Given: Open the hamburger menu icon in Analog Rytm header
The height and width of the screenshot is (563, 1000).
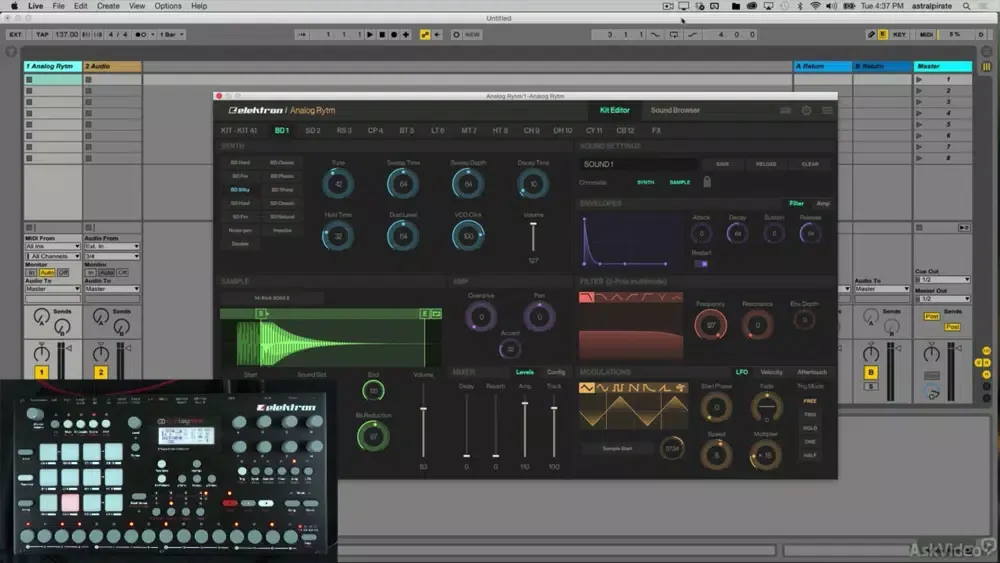Looking at the screenshot, I should [827, 110].
